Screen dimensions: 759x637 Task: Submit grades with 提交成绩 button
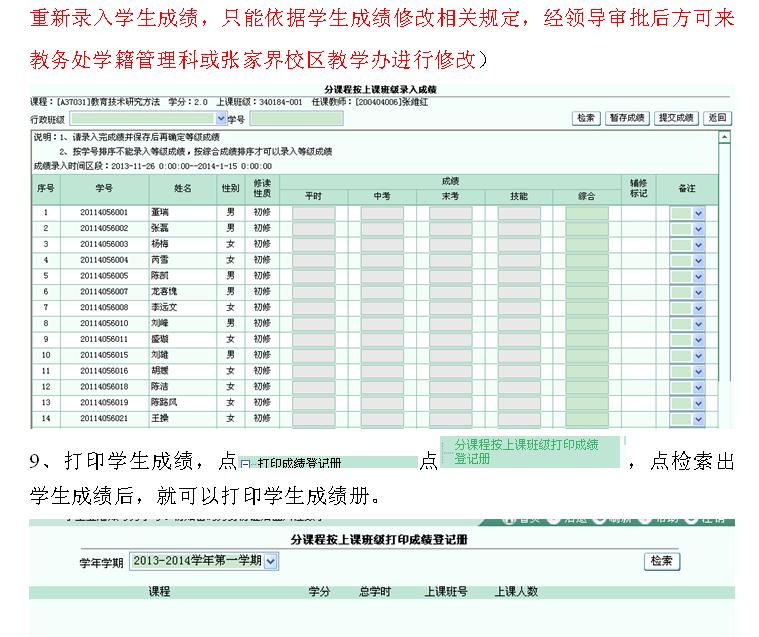tap(676, 118)
